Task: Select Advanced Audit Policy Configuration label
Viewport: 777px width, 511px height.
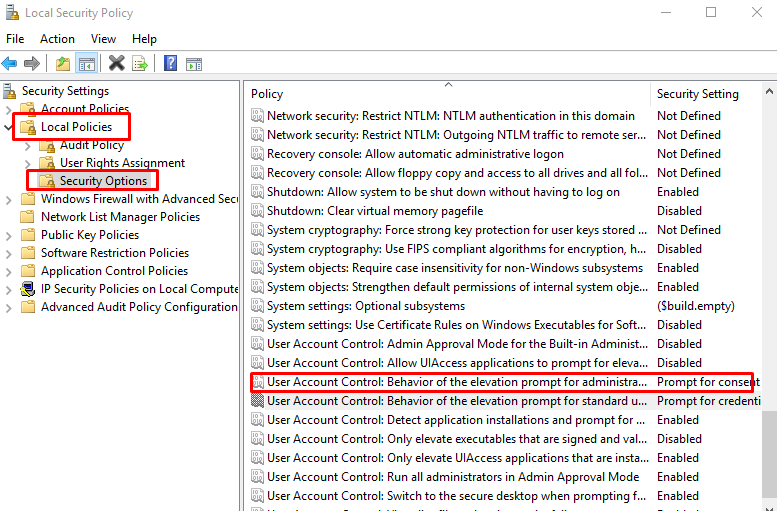Action: 139,307
